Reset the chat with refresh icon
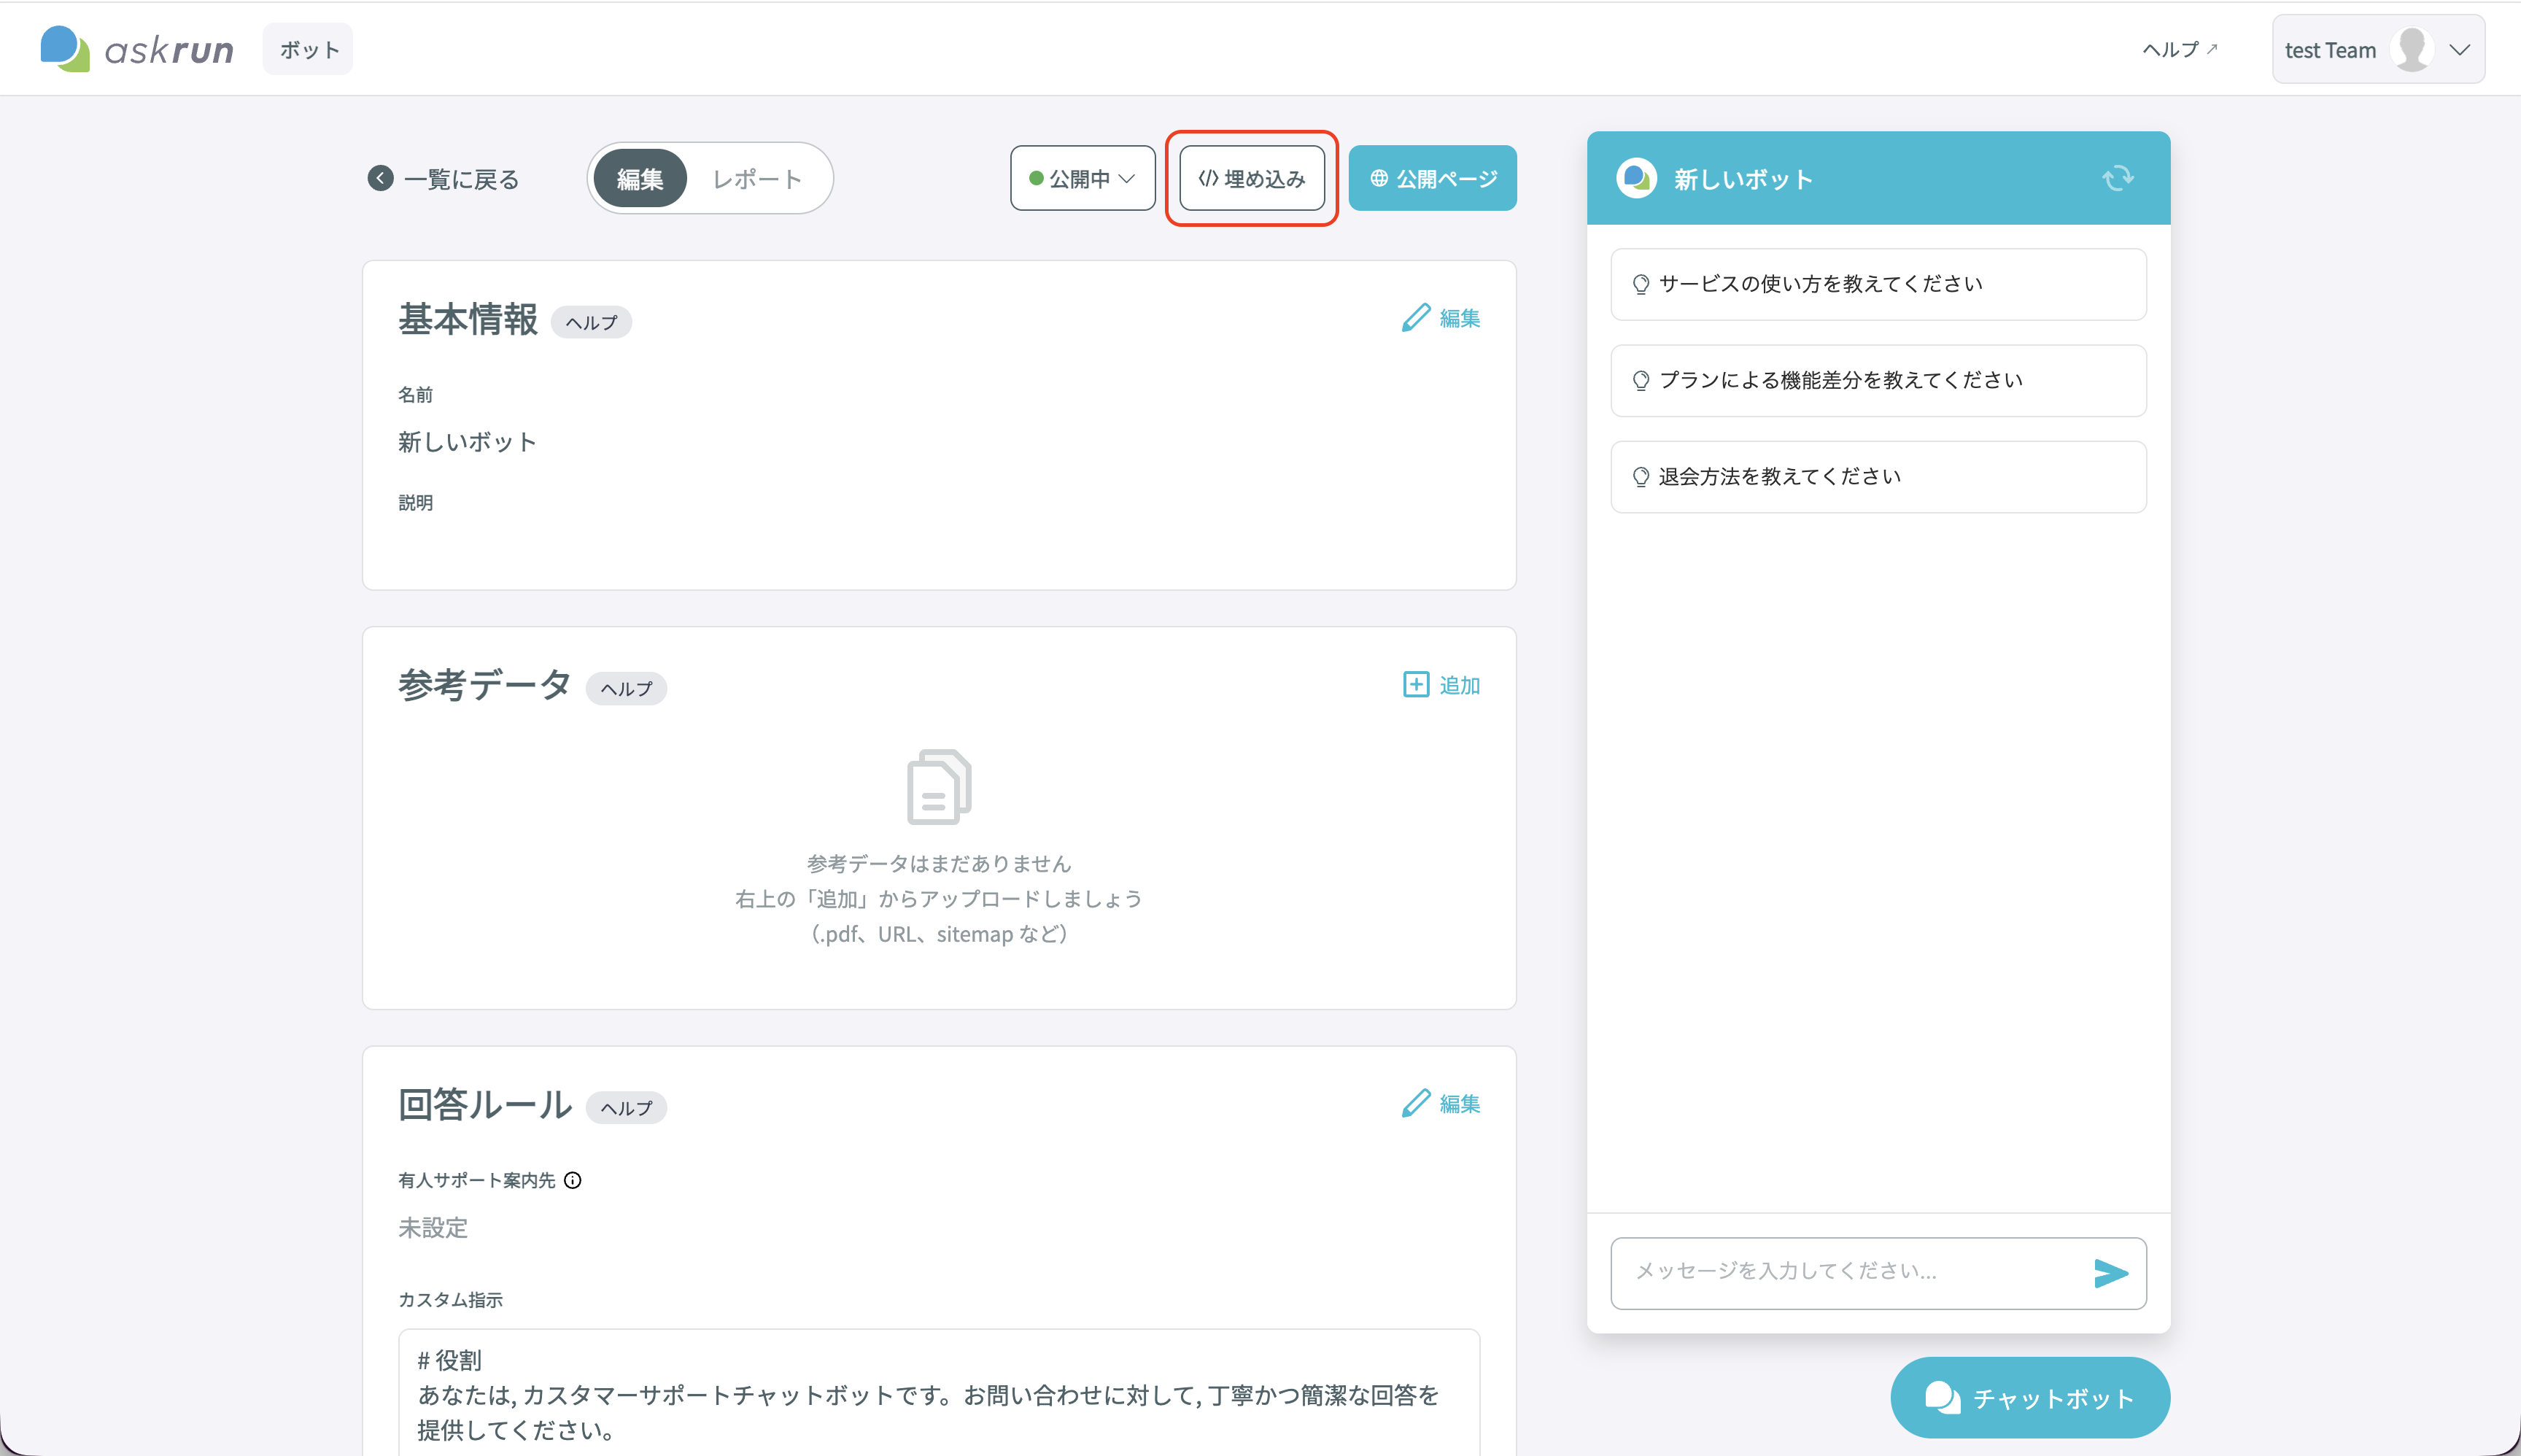 point(2117,178)
